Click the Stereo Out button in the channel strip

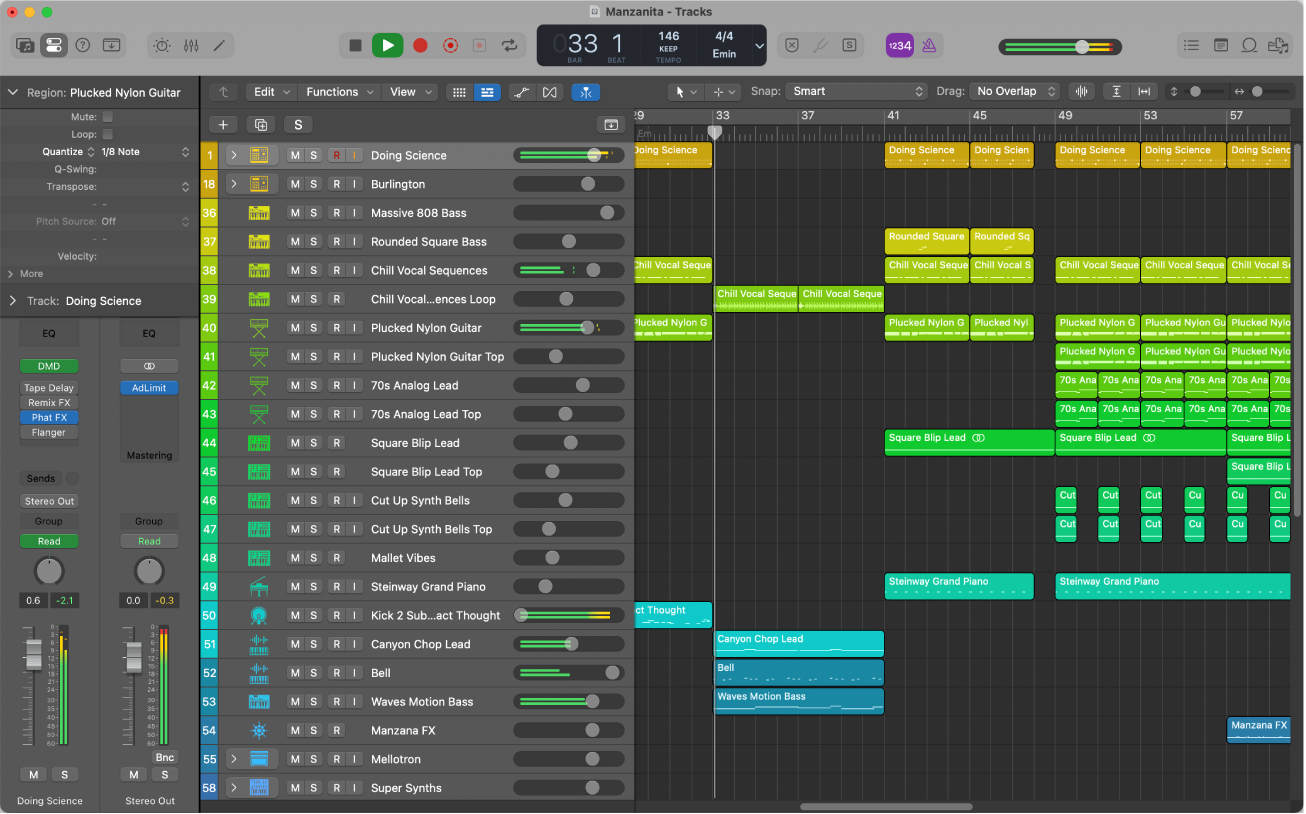(48, 500)
